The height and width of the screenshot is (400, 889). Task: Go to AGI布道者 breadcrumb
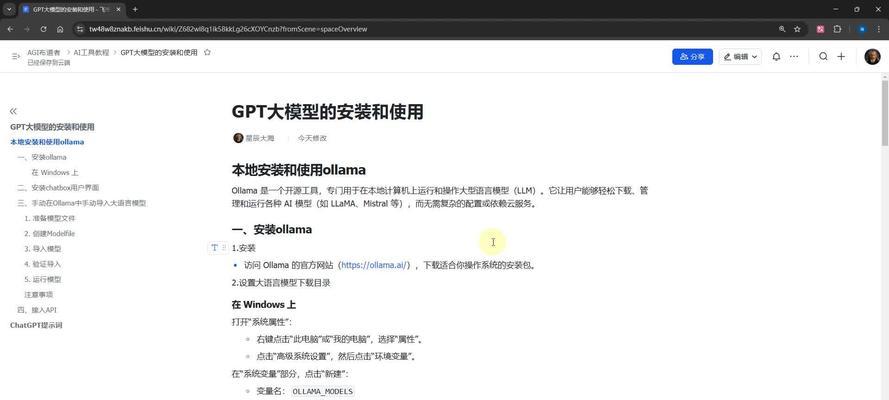(x=44, y=52)
